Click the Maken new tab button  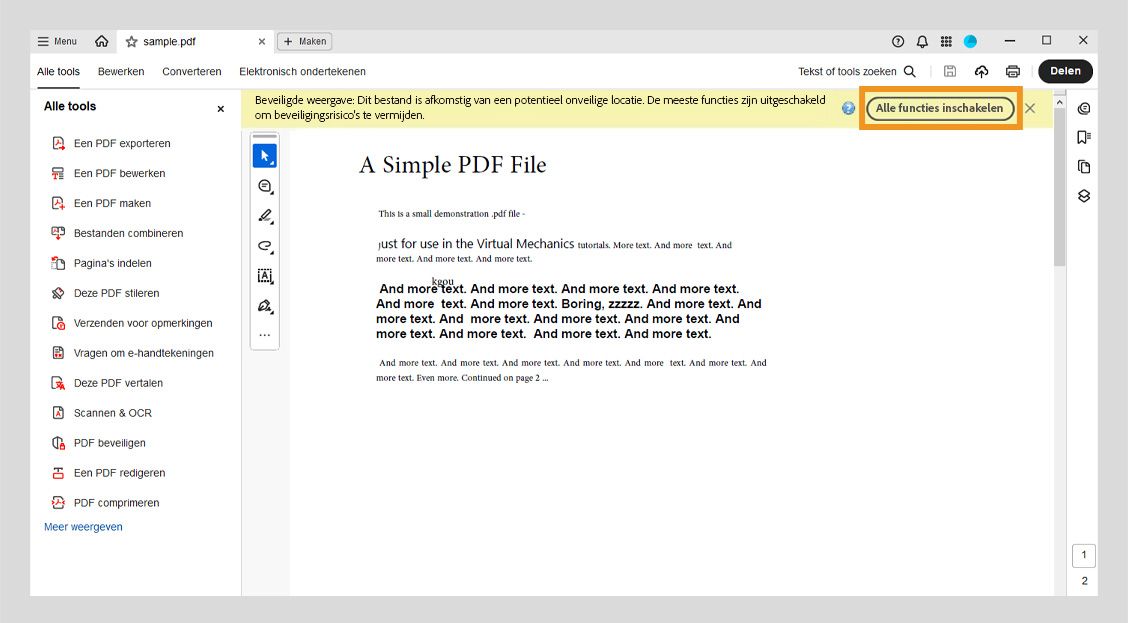pyautogui.click(x=304, y=42)
